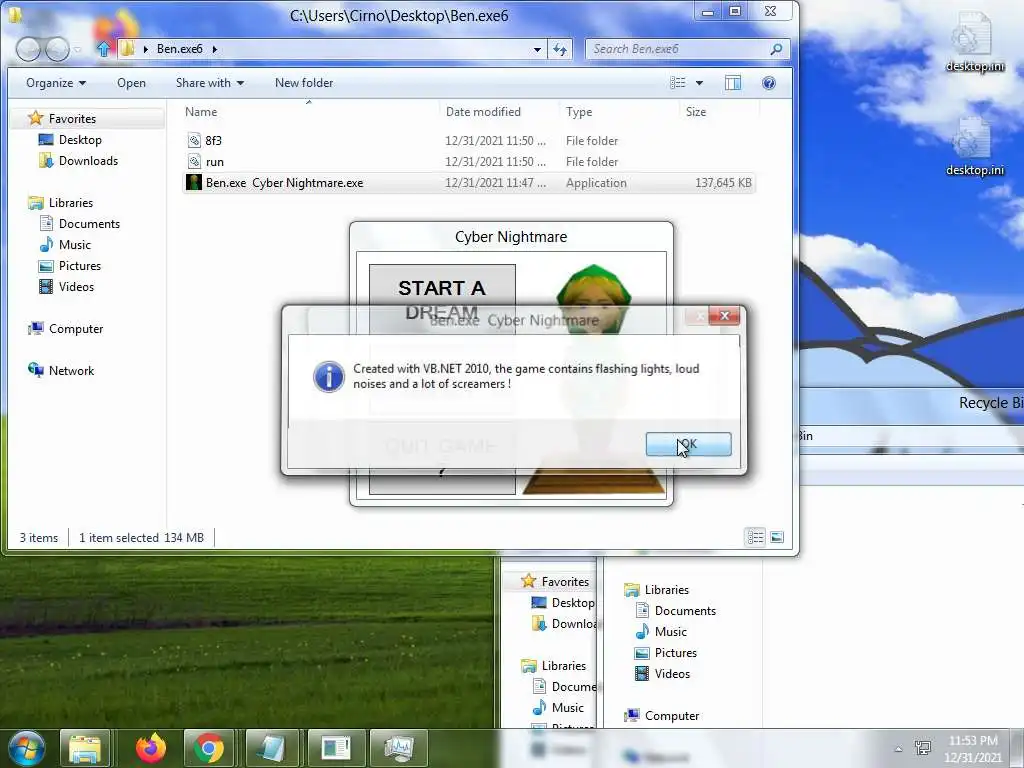The image size is (1024, 768).
Task: Open Documents library in the Ben.exe6 window
Action: pos(89,223)
